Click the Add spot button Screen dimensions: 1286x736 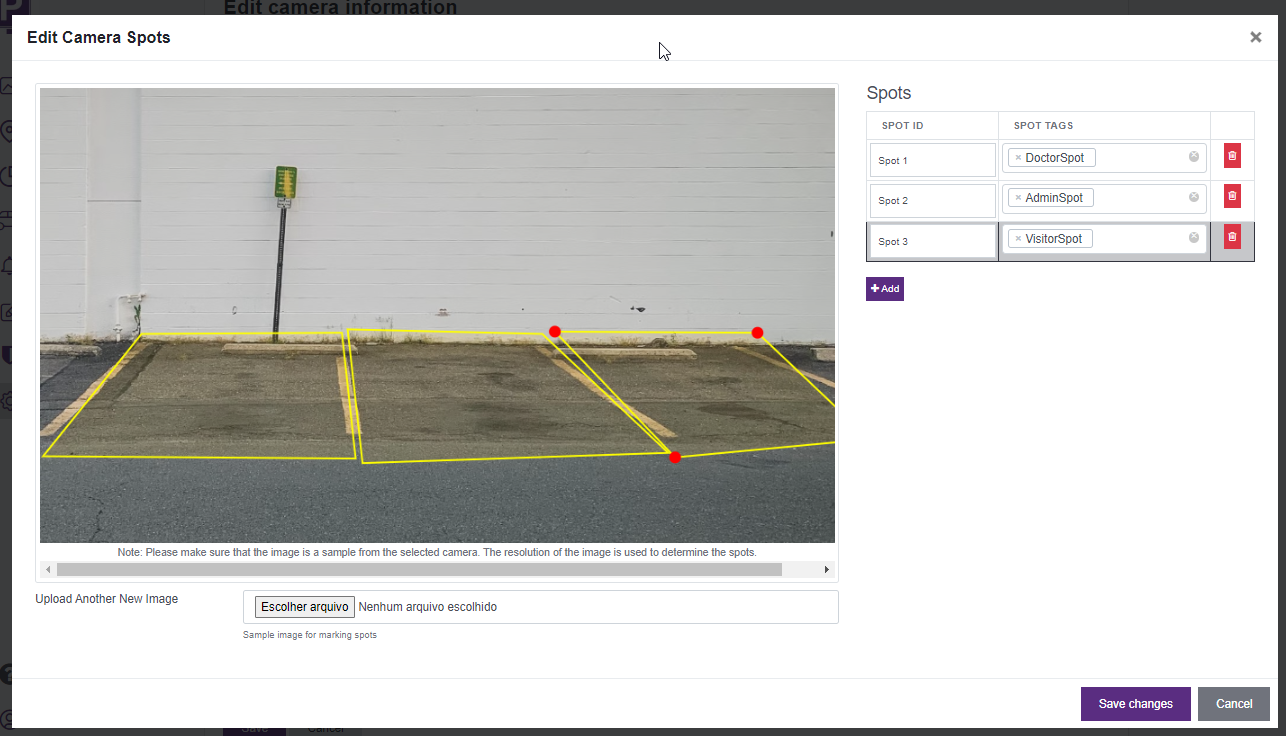pyautogui.click(x=884, y=289)
